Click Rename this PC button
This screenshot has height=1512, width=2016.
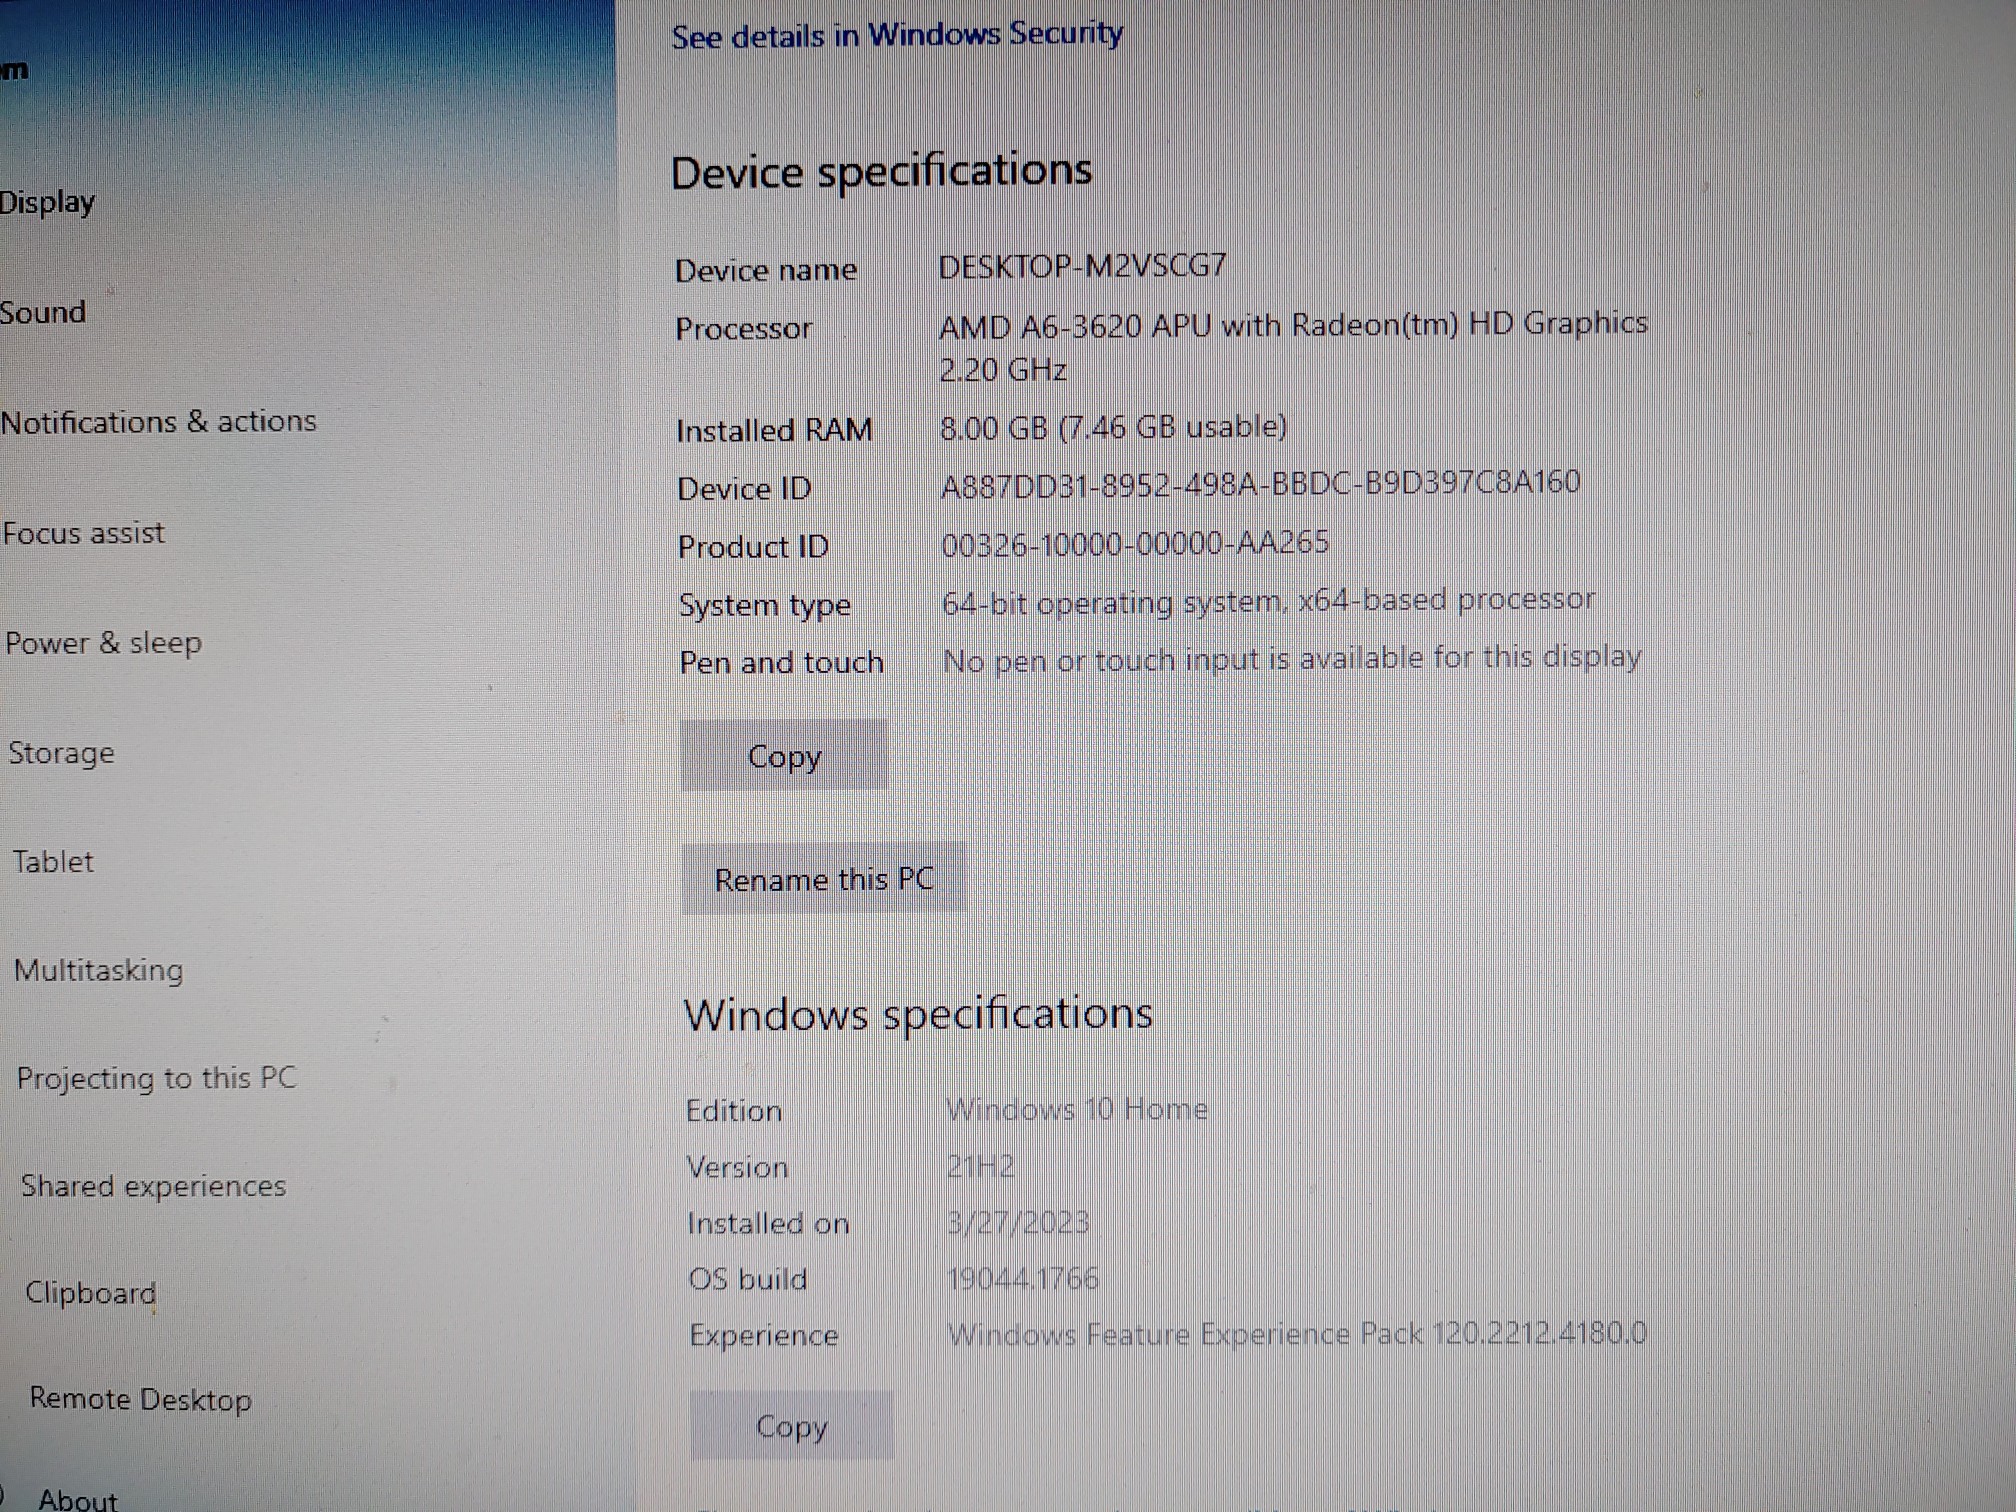[823, 879]
